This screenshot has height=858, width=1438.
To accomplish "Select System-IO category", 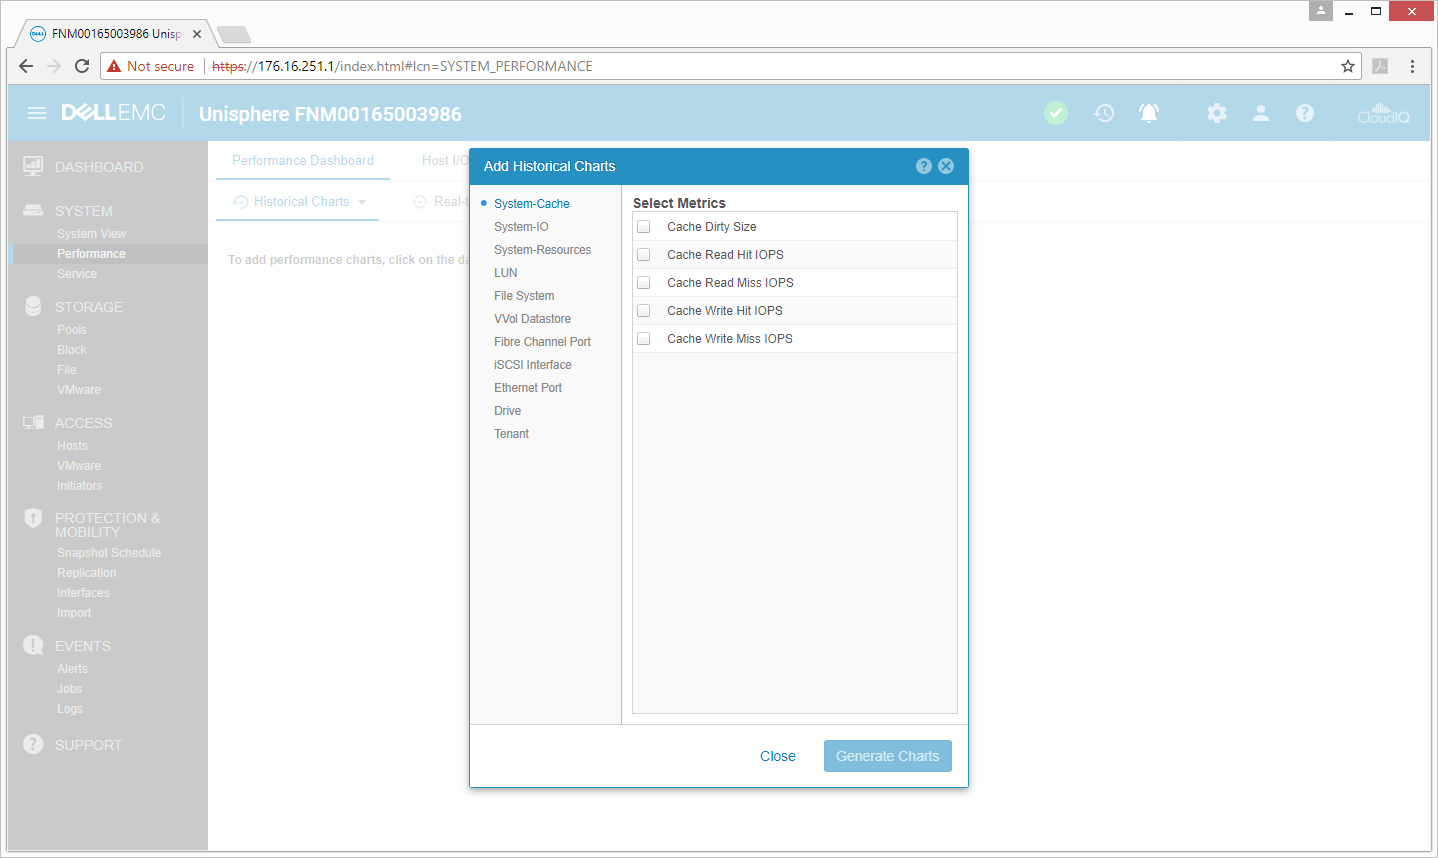I will coord(521,227).
